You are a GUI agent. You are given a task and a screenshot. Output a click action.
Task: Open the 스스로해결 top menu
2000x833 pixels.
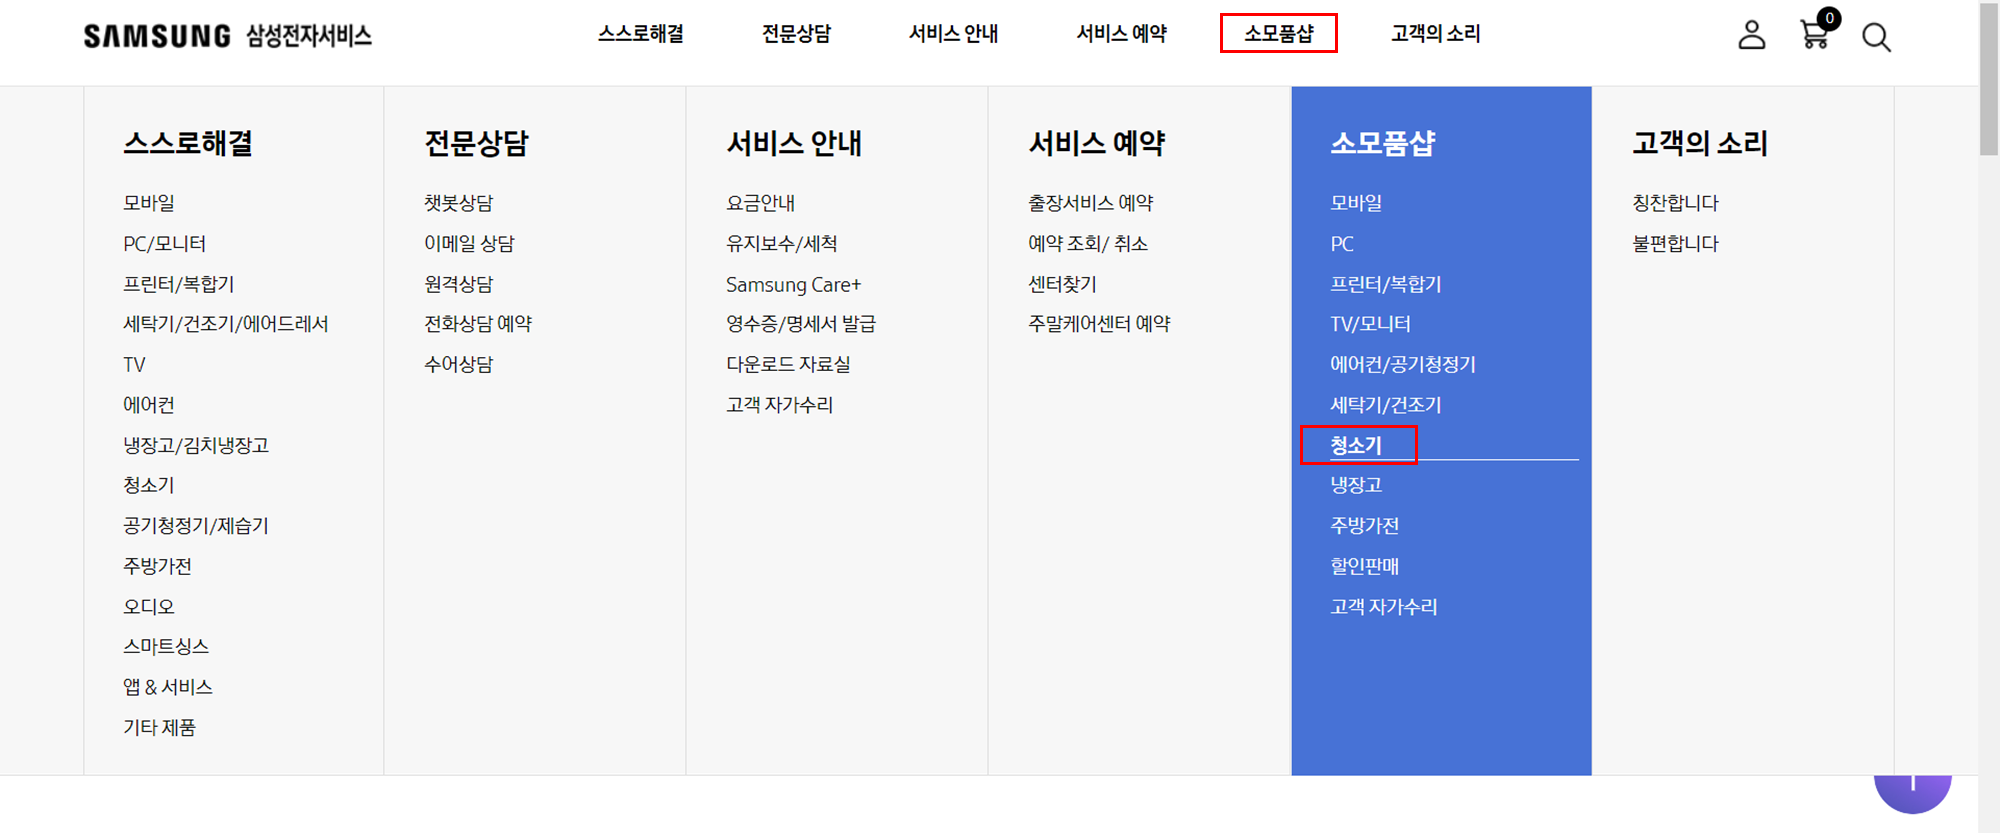641,33
